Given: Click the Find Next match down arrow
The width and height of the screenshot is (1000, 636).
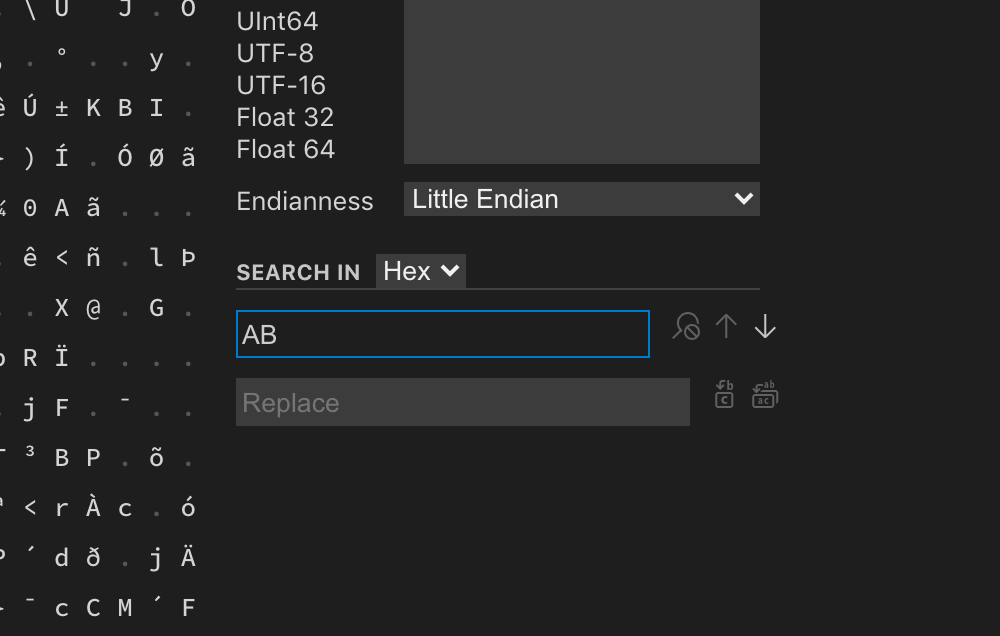Looking at the screenshot, I should click(x=765, y=327).
